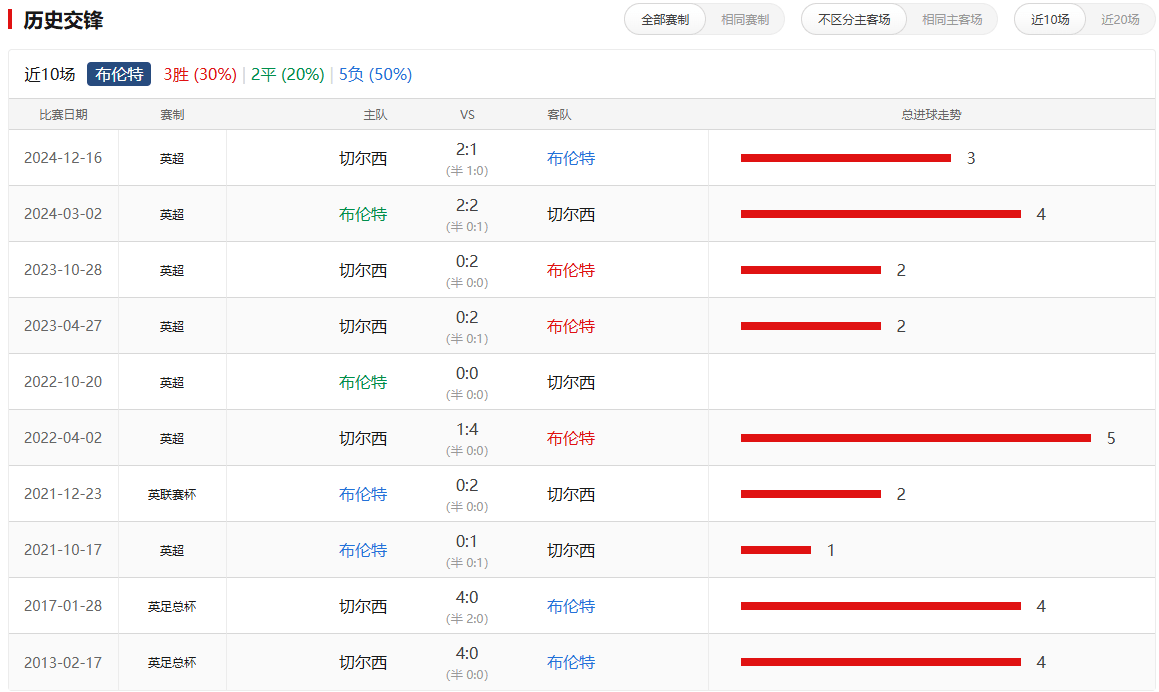Click the blue 布伦特 team badge
The image size is (1159, 692).
pyautogui.click(x=119, y=74)
